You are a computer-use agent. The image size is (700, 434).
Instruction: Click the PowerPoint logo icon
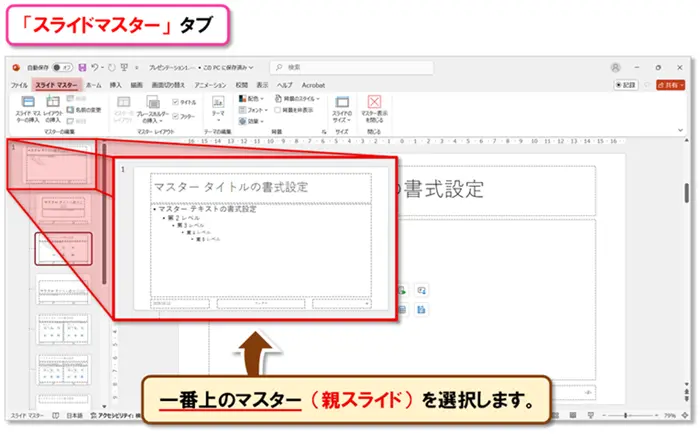click(16, 67)
